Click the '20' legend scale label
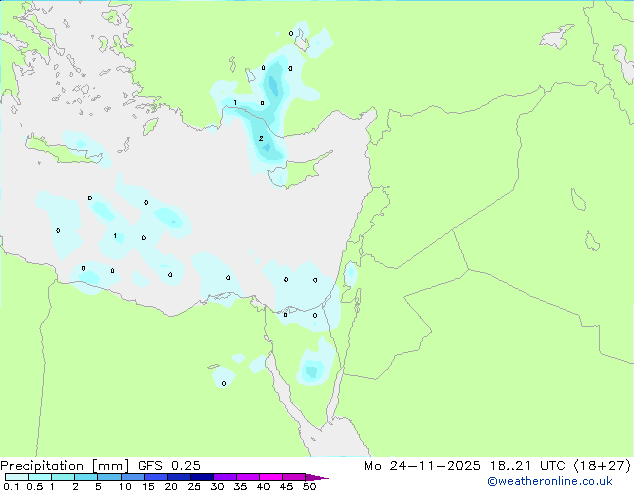Viewport: 634px width, 490px height. [x=171, y=486]
